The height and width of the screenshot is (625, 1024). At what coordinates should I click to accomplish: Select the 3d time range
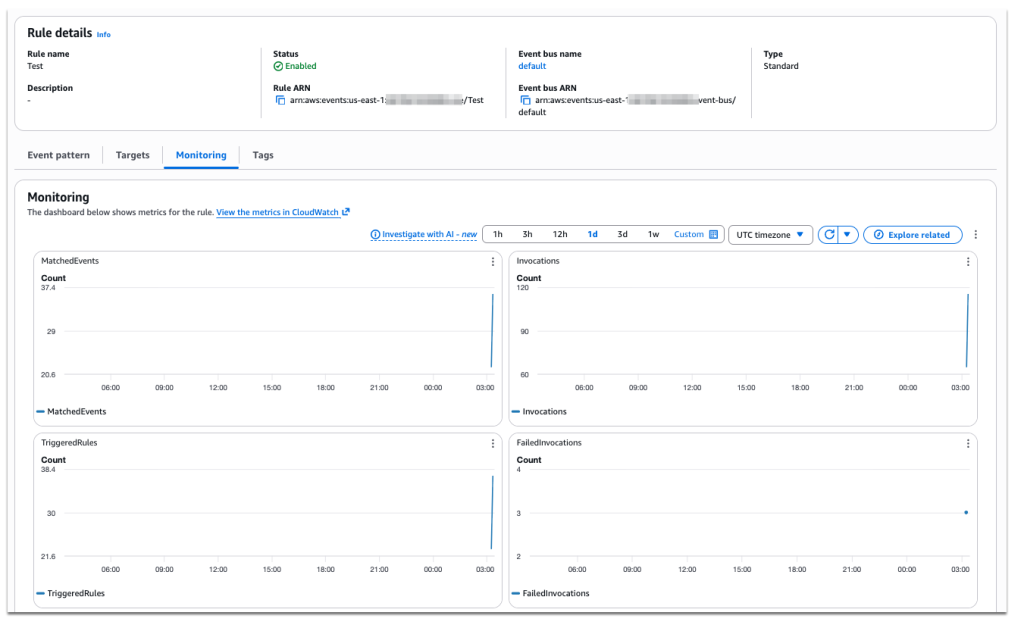click(x=622, y=235)
